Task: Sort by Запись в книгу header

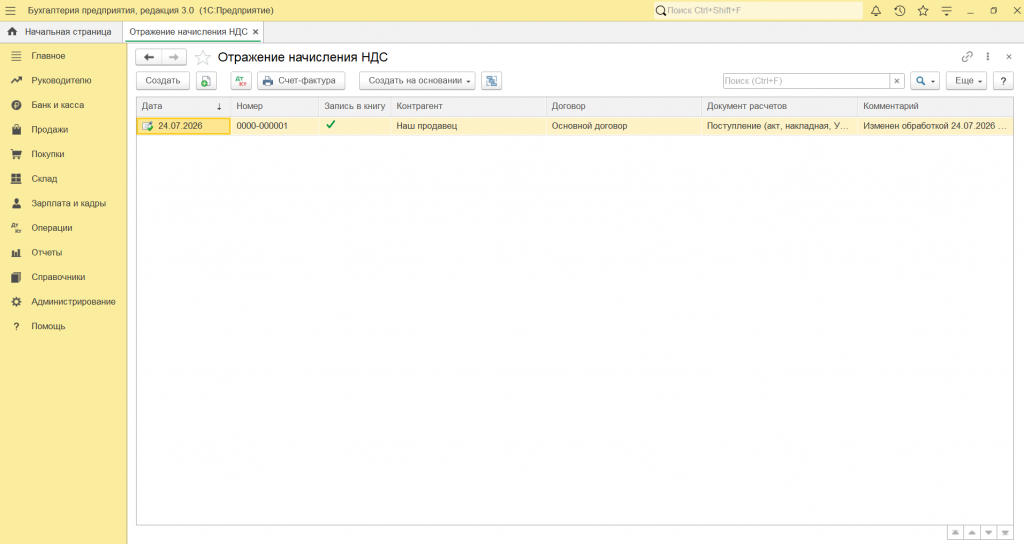Action: pos(355,106)
